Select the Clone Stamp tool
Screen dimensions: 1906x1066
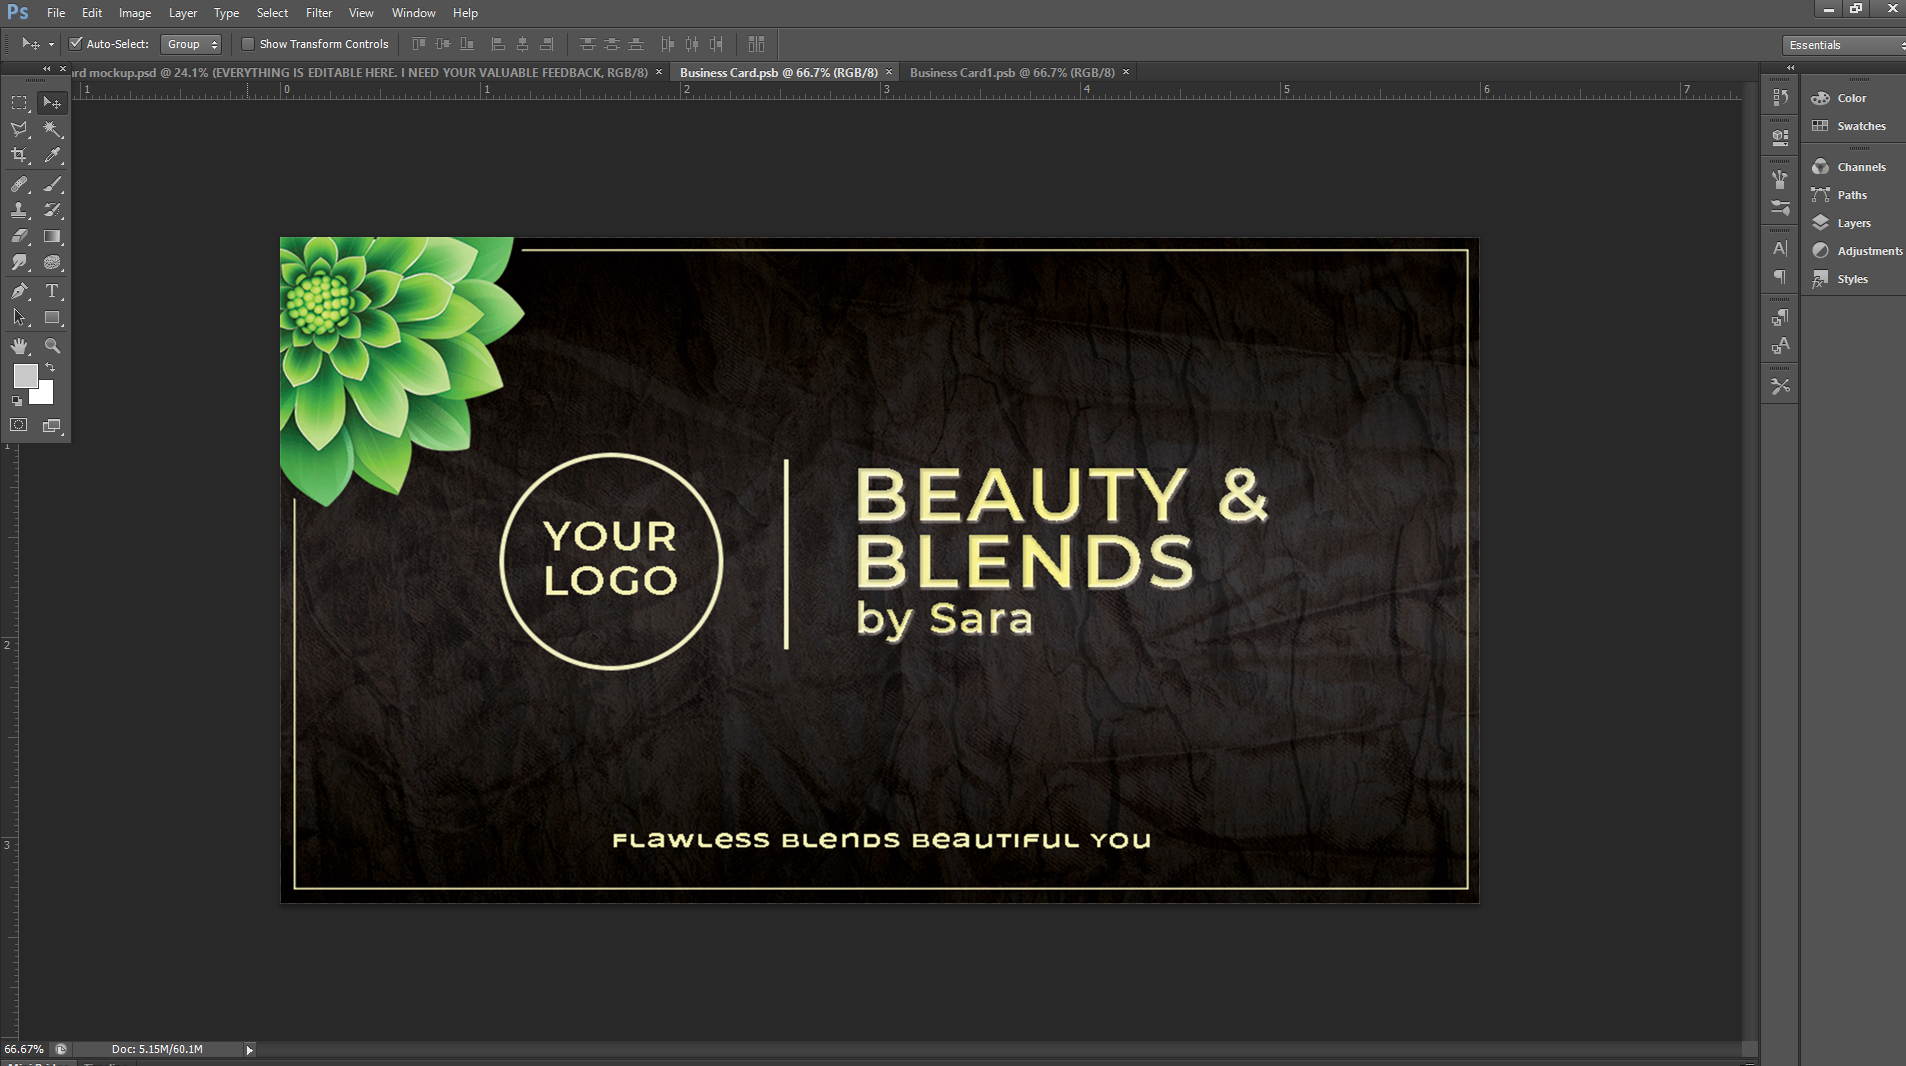click(x=19, y=210)
